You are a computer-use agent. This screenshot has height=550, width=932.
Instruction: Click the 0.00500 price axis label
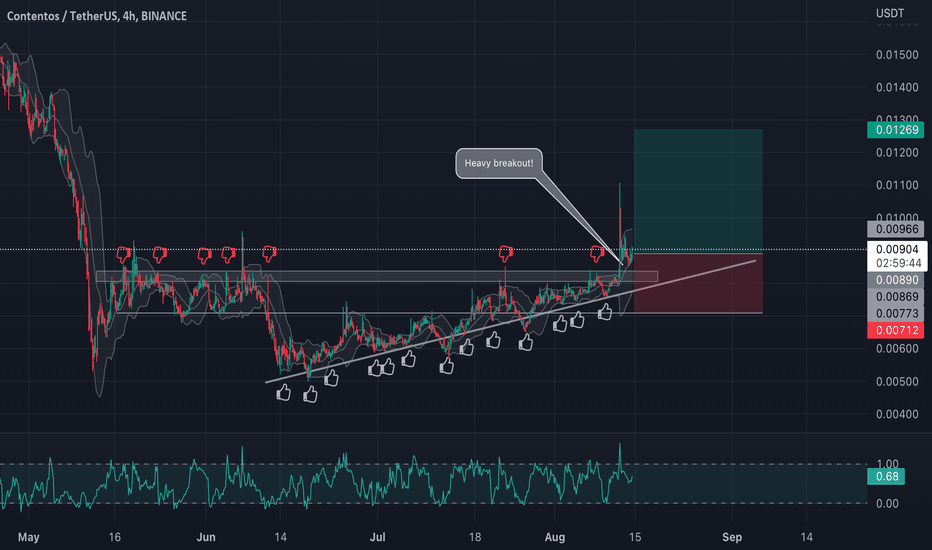(897, 382)
